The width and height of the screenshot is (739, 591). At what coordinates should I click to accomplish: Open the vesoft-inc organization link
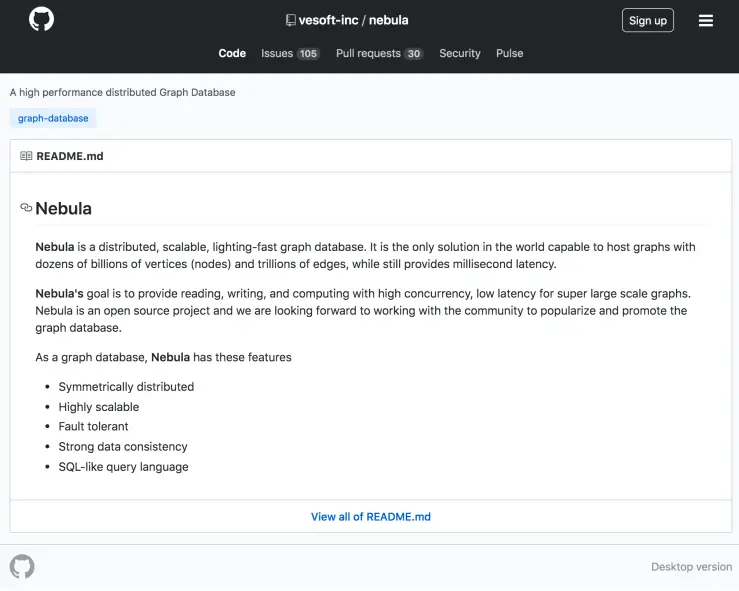point(330,20)
